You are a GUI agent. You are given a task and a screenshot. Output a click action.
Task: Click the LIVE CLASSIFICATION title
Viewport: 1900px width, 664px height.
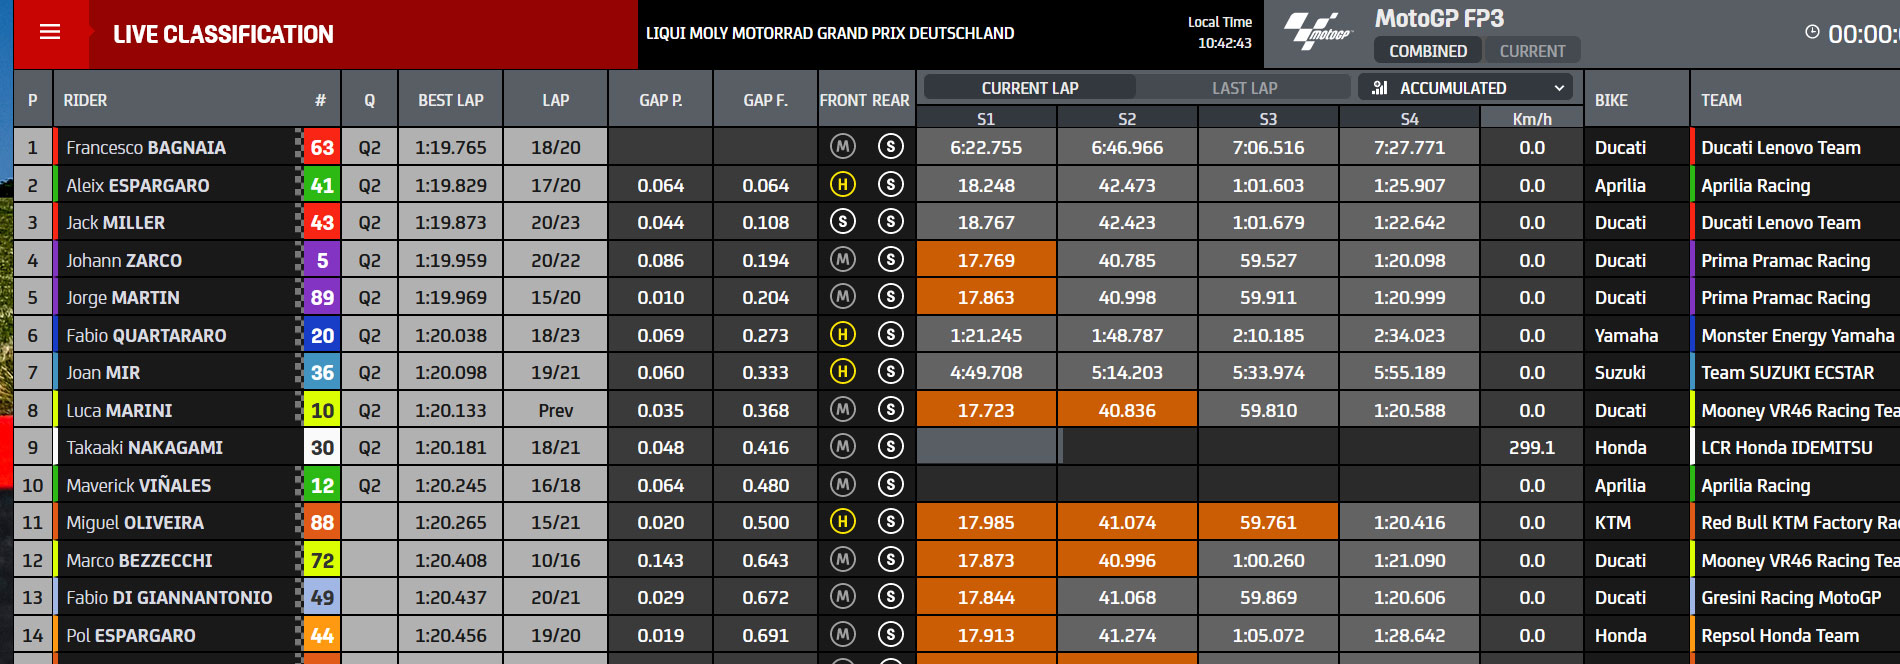tap(223, 34)
